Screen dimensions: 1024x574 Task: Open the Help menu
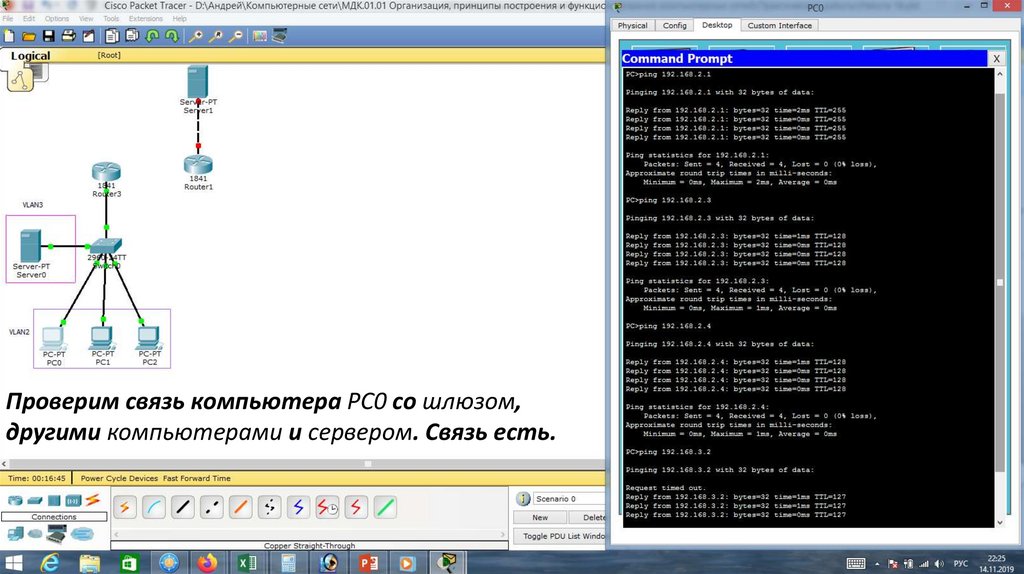point(180,18)
